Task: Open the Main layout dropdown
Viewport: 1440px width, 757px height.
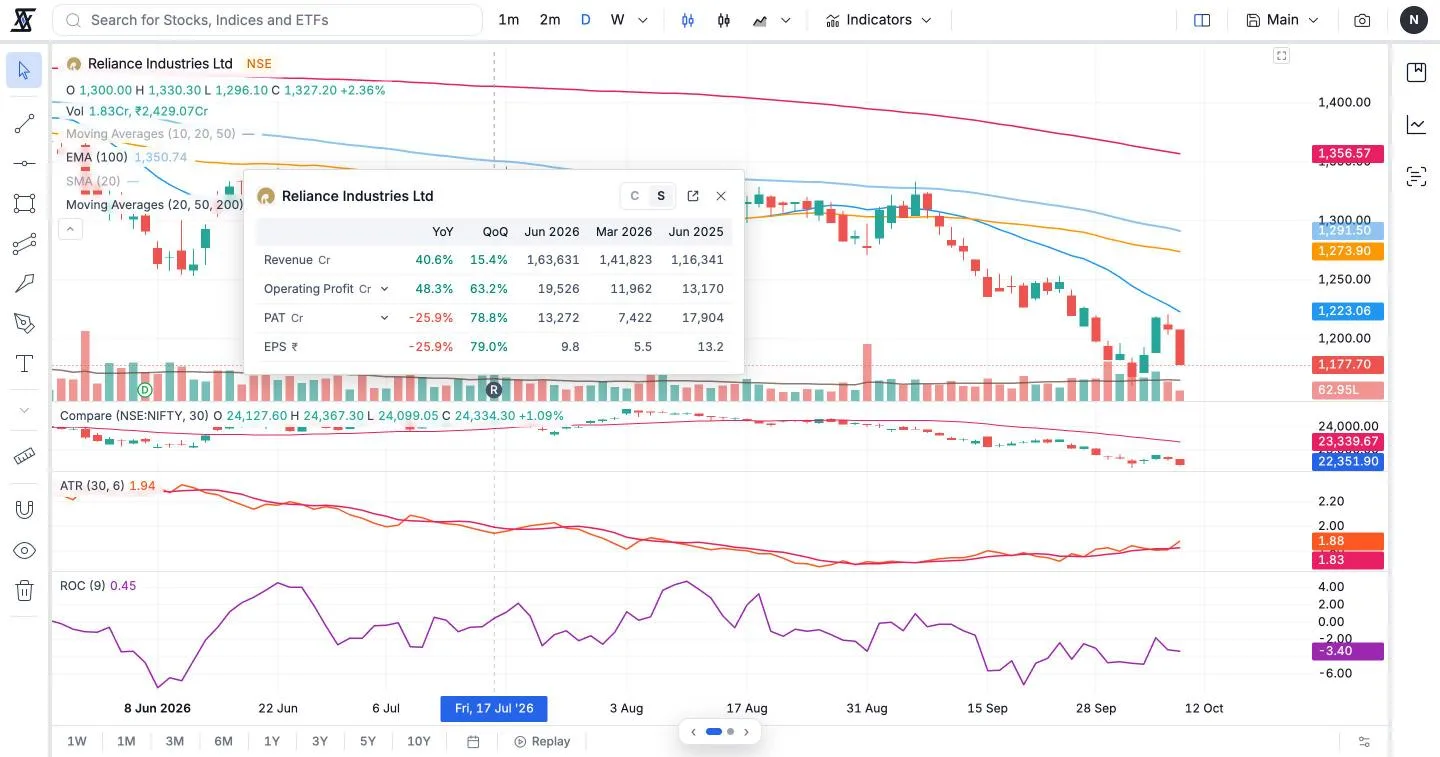Action: coord(1282,20)
